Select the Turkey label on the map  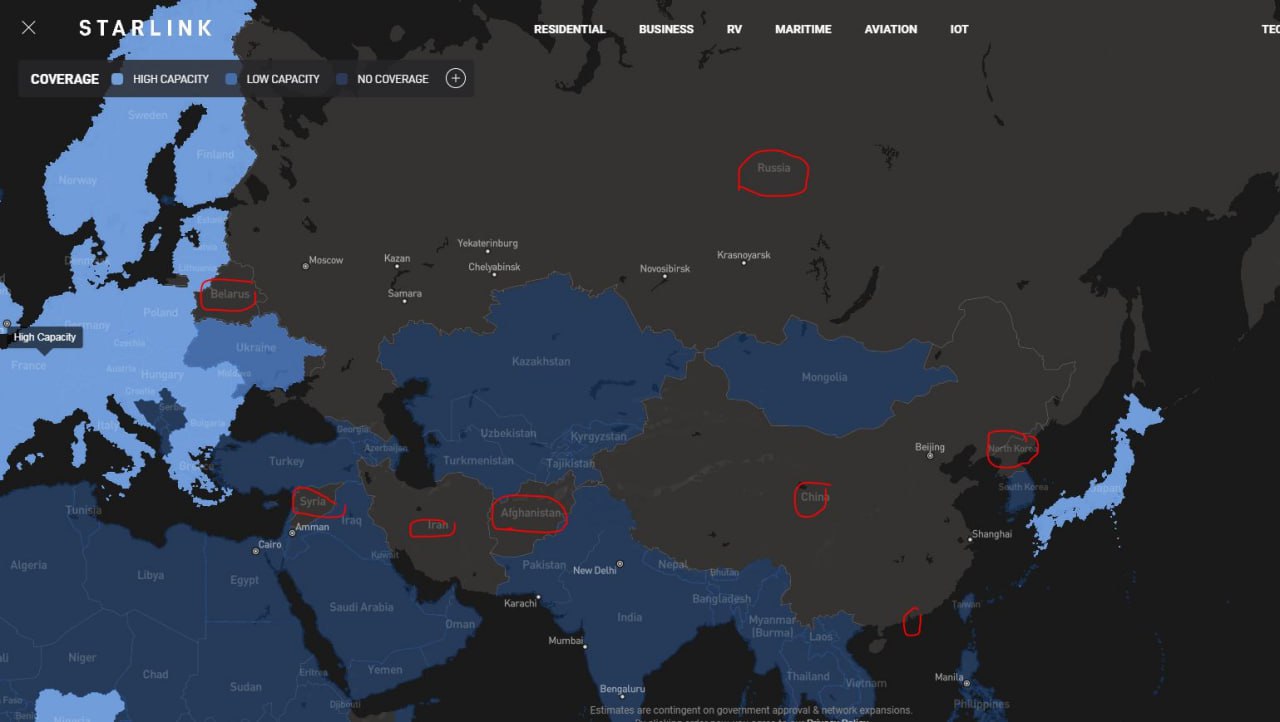tap(287, 461)
